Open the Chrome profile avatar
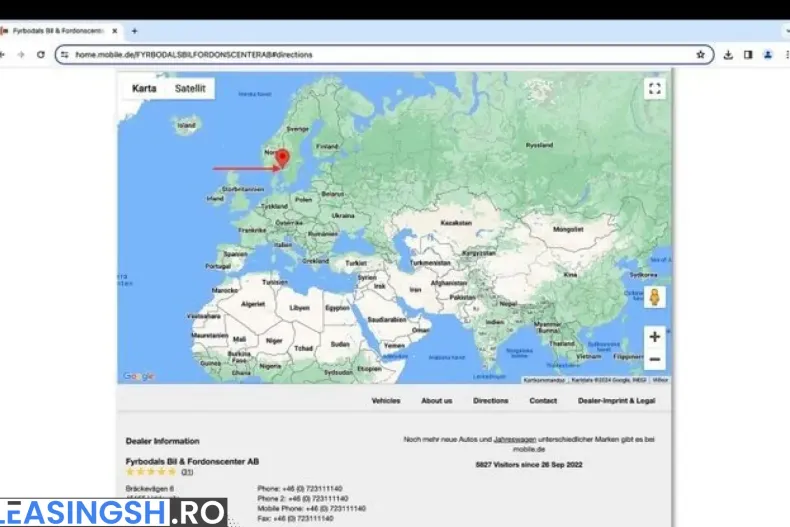The image size is (790, 527). pos(767,54)
